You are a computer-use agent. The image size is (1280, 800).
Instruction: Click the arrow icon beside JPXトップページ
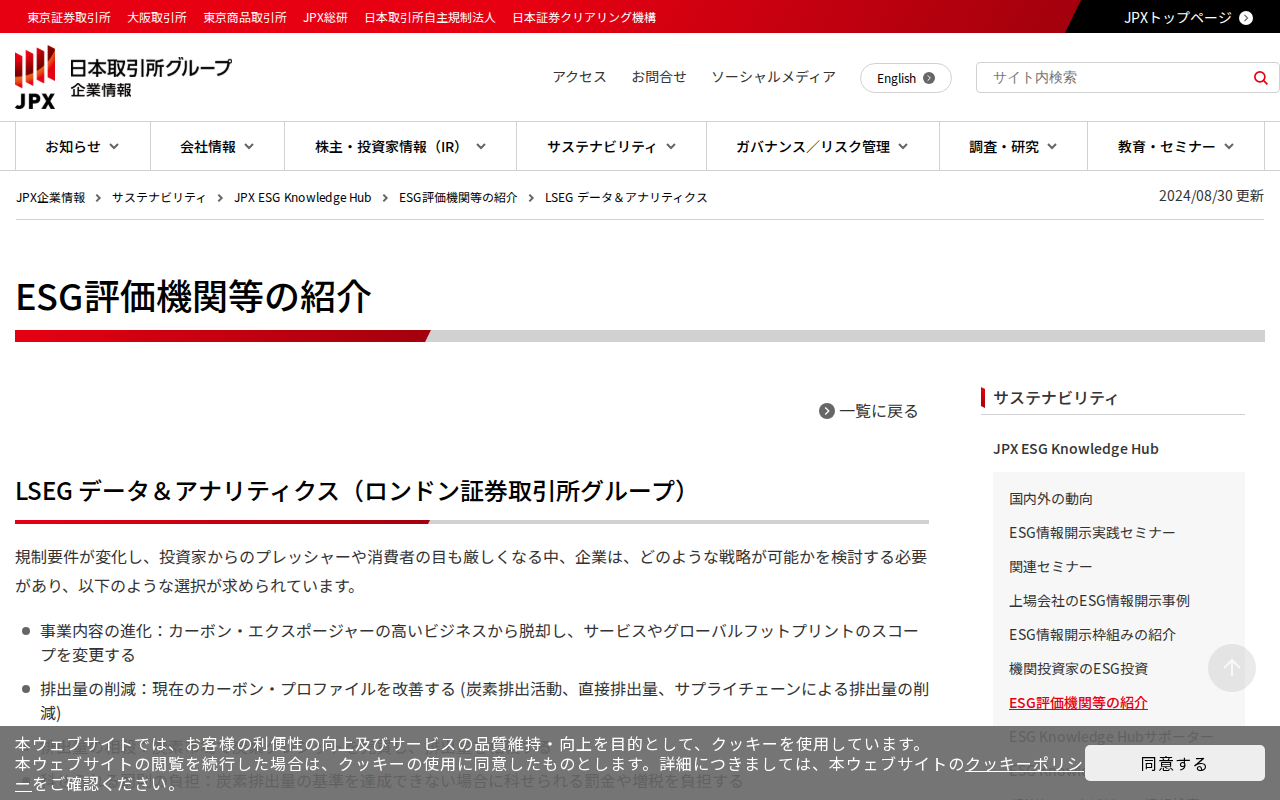tap(1246, 17)
